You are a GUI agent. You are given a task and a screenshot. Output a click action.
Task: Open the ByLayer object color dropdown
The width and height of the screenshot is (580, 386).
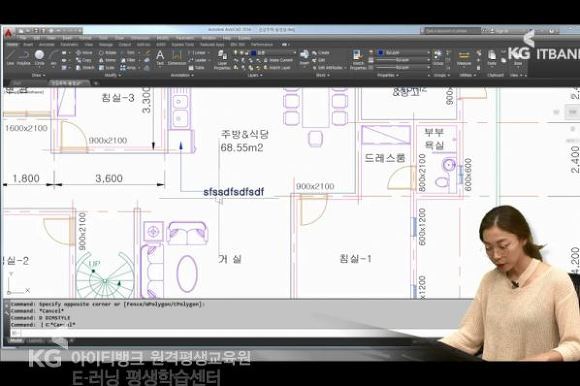click(x=403, y=53)
